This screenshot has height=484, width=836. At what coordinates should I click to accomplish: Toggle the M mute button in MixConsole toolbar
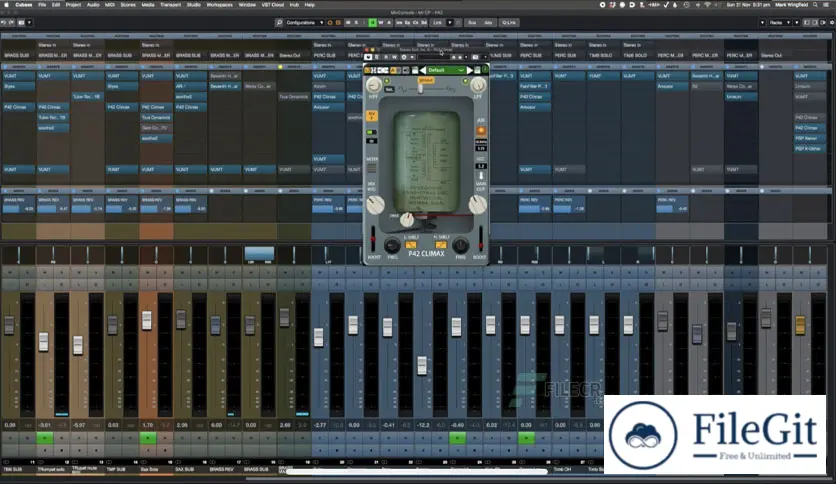pos(348,22)
